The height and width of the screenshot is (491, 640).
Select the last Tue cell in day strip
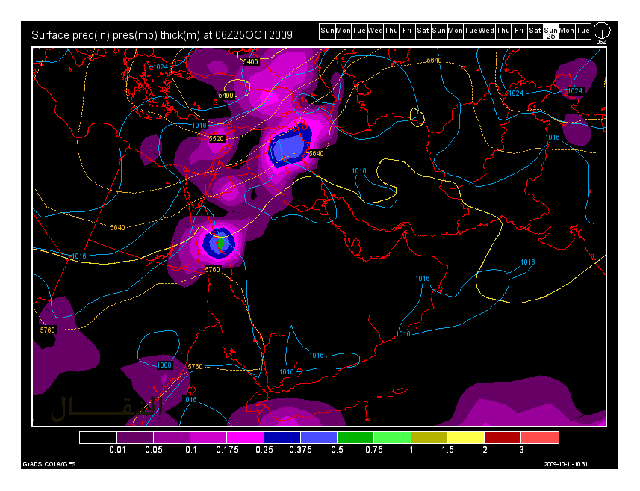(583, 31)
